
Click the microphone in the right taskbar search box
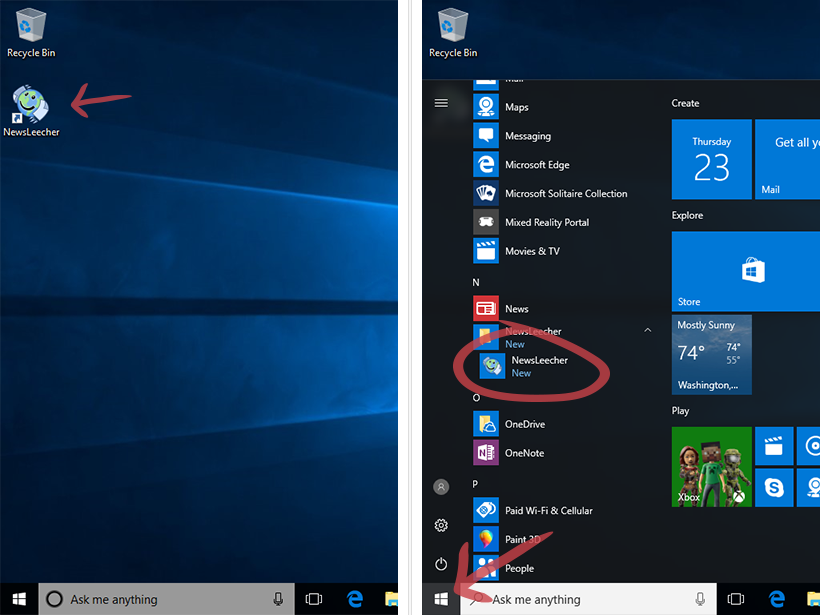point(700,599)
